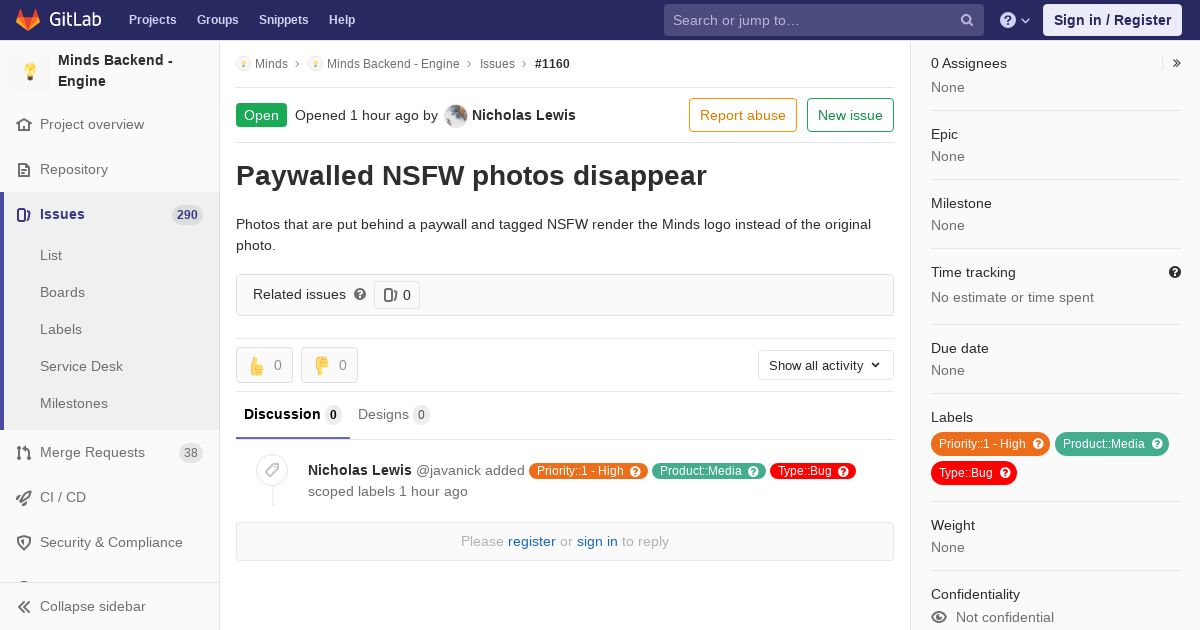Click the Issues sidebar icon
1200x630 pixels.
[24, 215]
